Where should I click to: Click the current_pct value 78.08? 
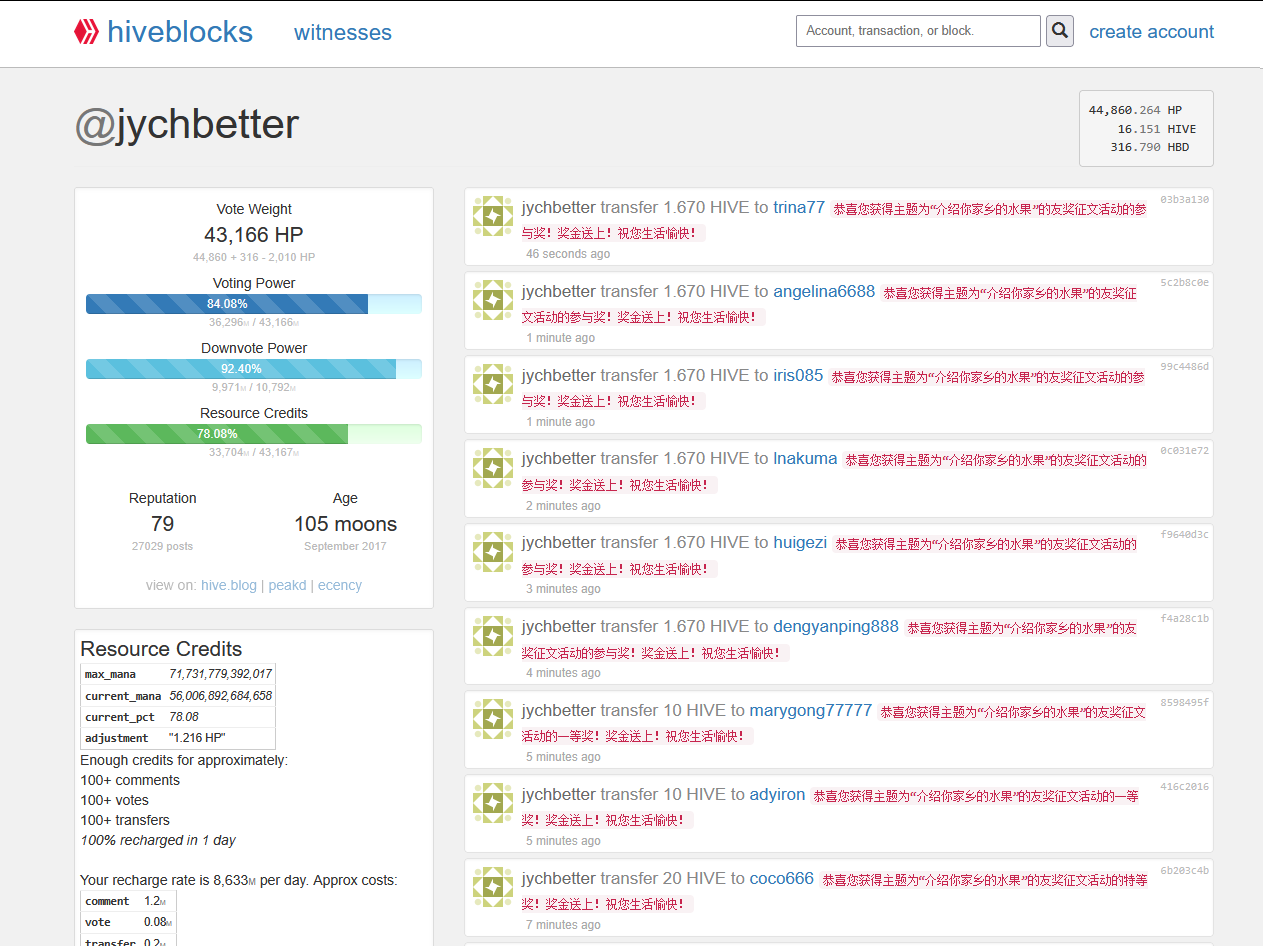point(184,716)
